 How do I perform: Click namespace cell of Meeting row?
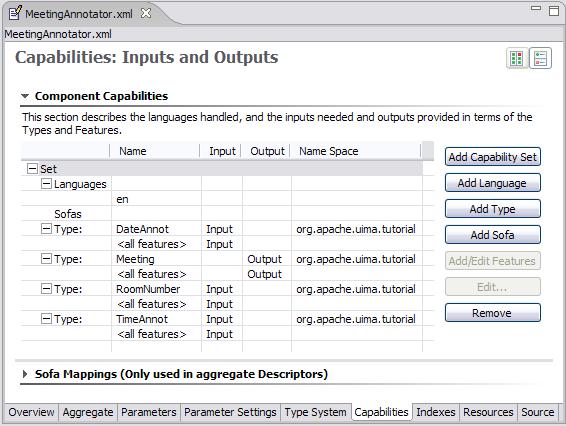tap(356, 259)
